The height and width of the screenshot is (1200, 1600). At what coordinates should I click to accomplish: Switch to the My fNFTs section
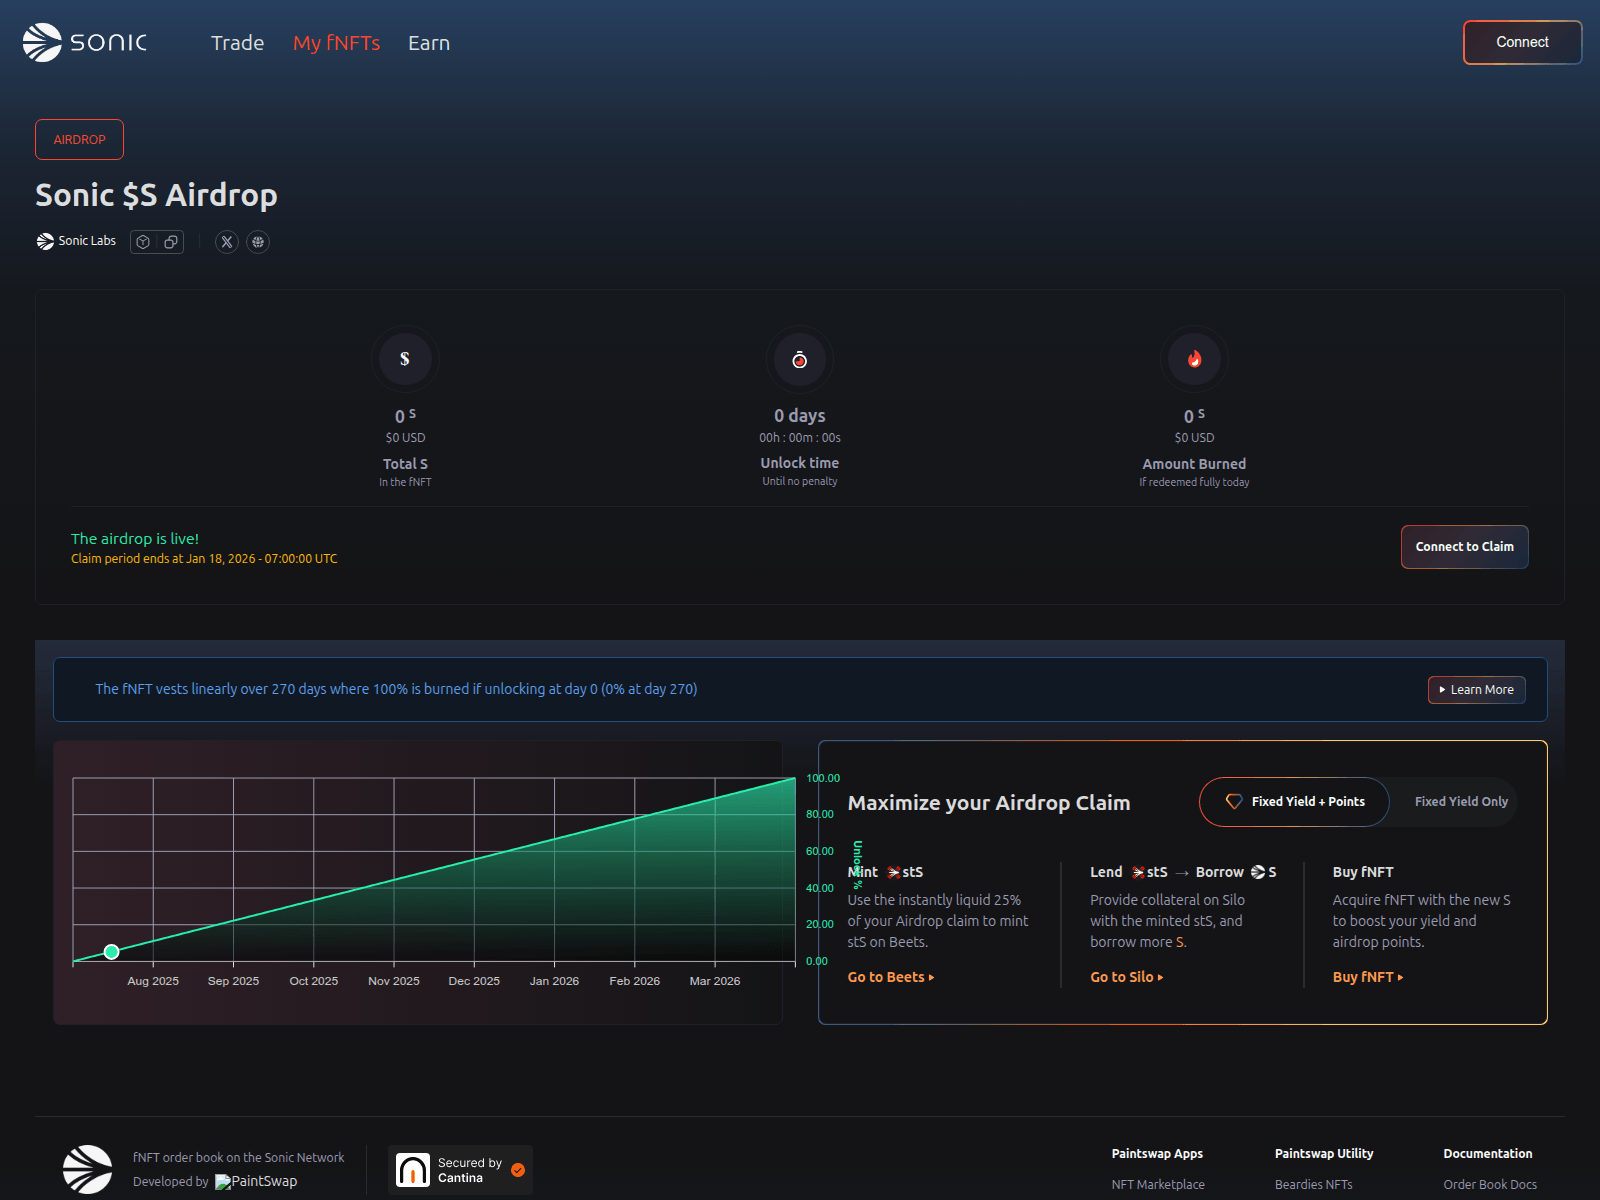[x=336, y=43]
